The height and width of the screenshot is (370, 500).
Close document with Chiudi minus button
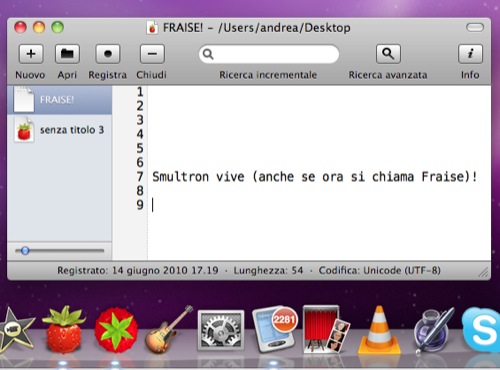(x=152, y=54)
